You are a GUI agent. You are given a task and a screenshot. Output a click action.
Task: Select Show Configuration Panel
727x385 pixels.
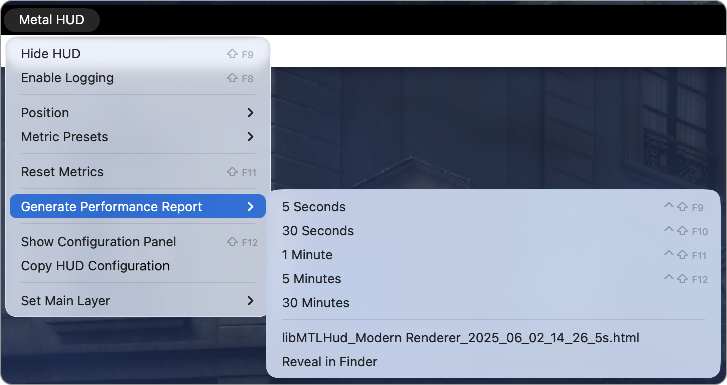click(138, 242)
